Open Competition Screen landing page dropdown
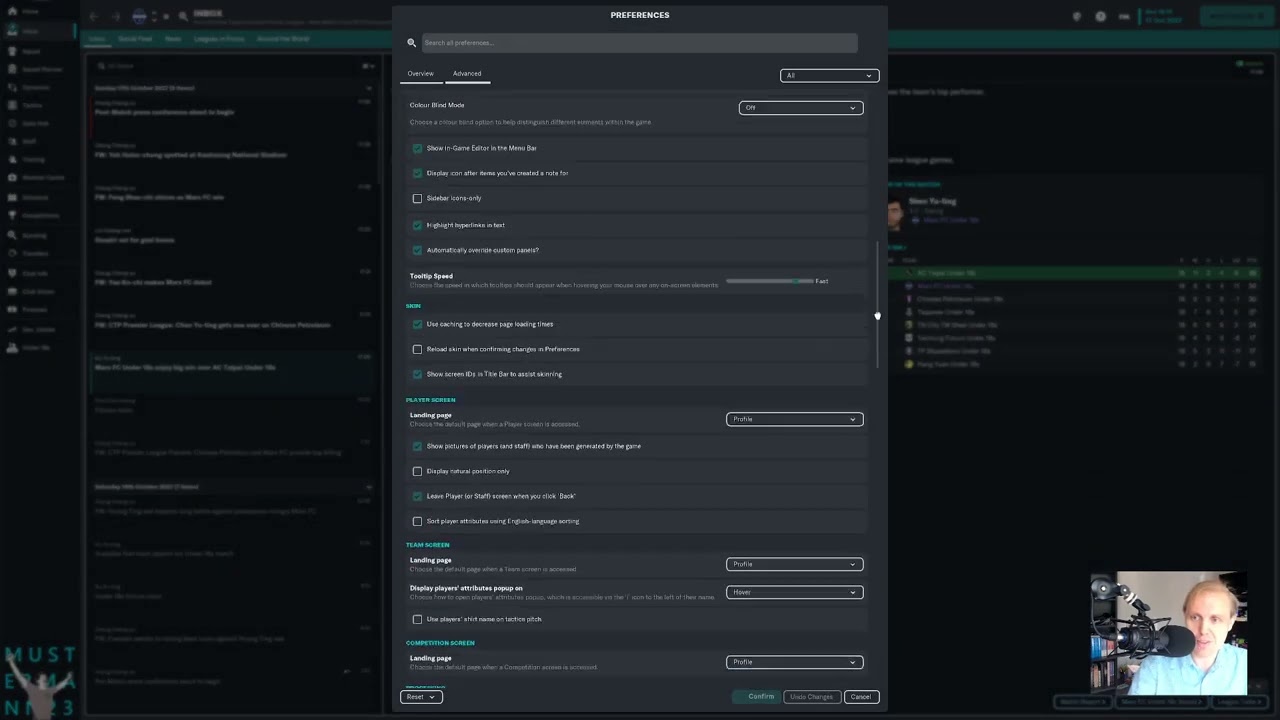This screenshot has height=720, width=1280. pyautogui.click(x=794, y=662)
